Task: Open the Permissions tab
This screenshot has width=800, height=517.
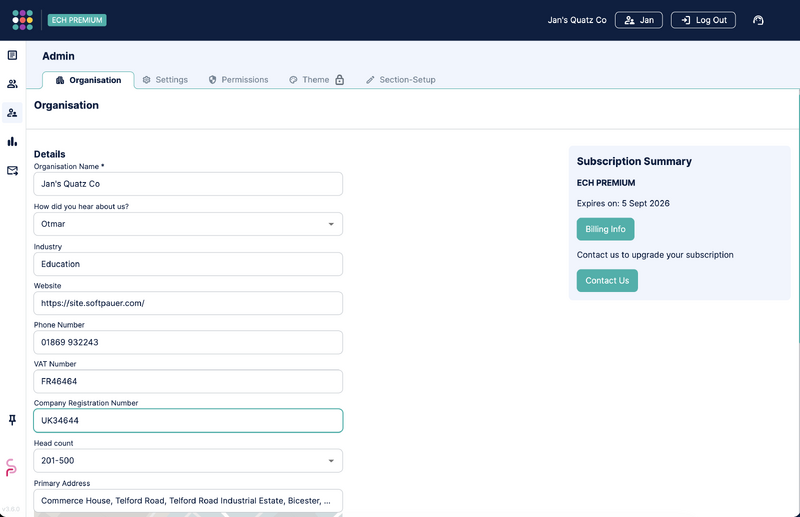Action: click(x=238, y=80)
